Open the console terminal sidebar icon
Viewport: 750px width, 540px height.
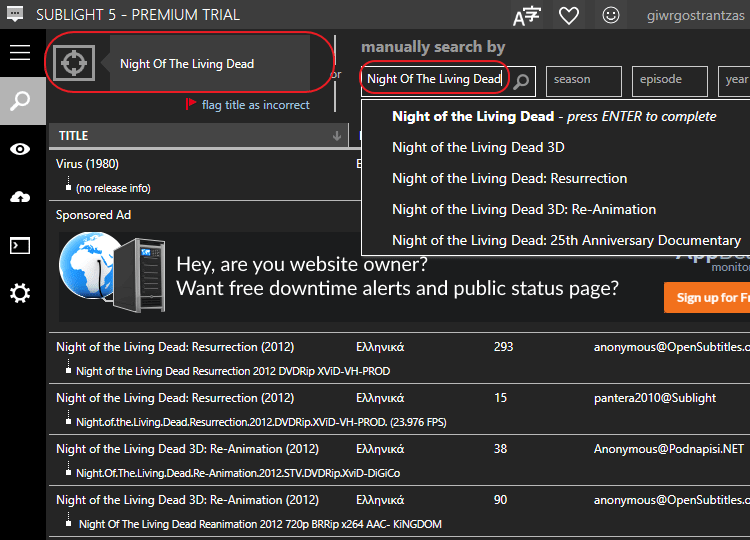[x=20, y=245]
